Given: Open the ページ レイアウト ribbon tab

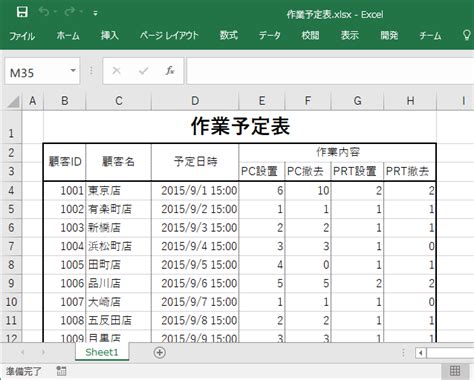Looking at the screenshot, I should click(x=169, y=35).
